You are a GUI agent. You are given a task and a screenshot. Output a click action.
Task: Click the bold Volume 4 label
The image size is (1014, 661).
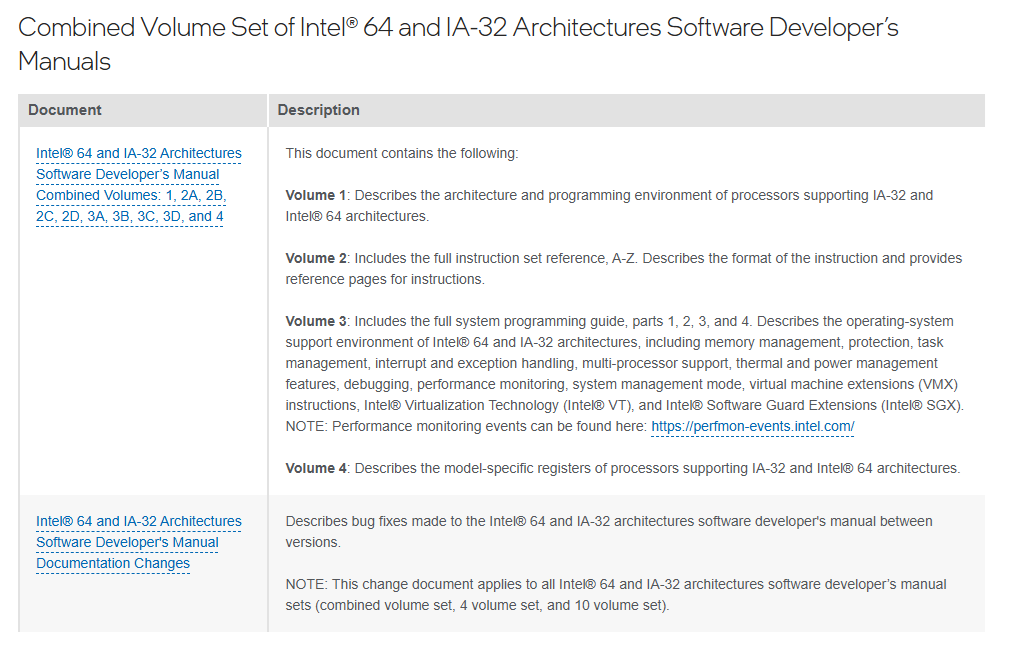(x=316, y=468)
